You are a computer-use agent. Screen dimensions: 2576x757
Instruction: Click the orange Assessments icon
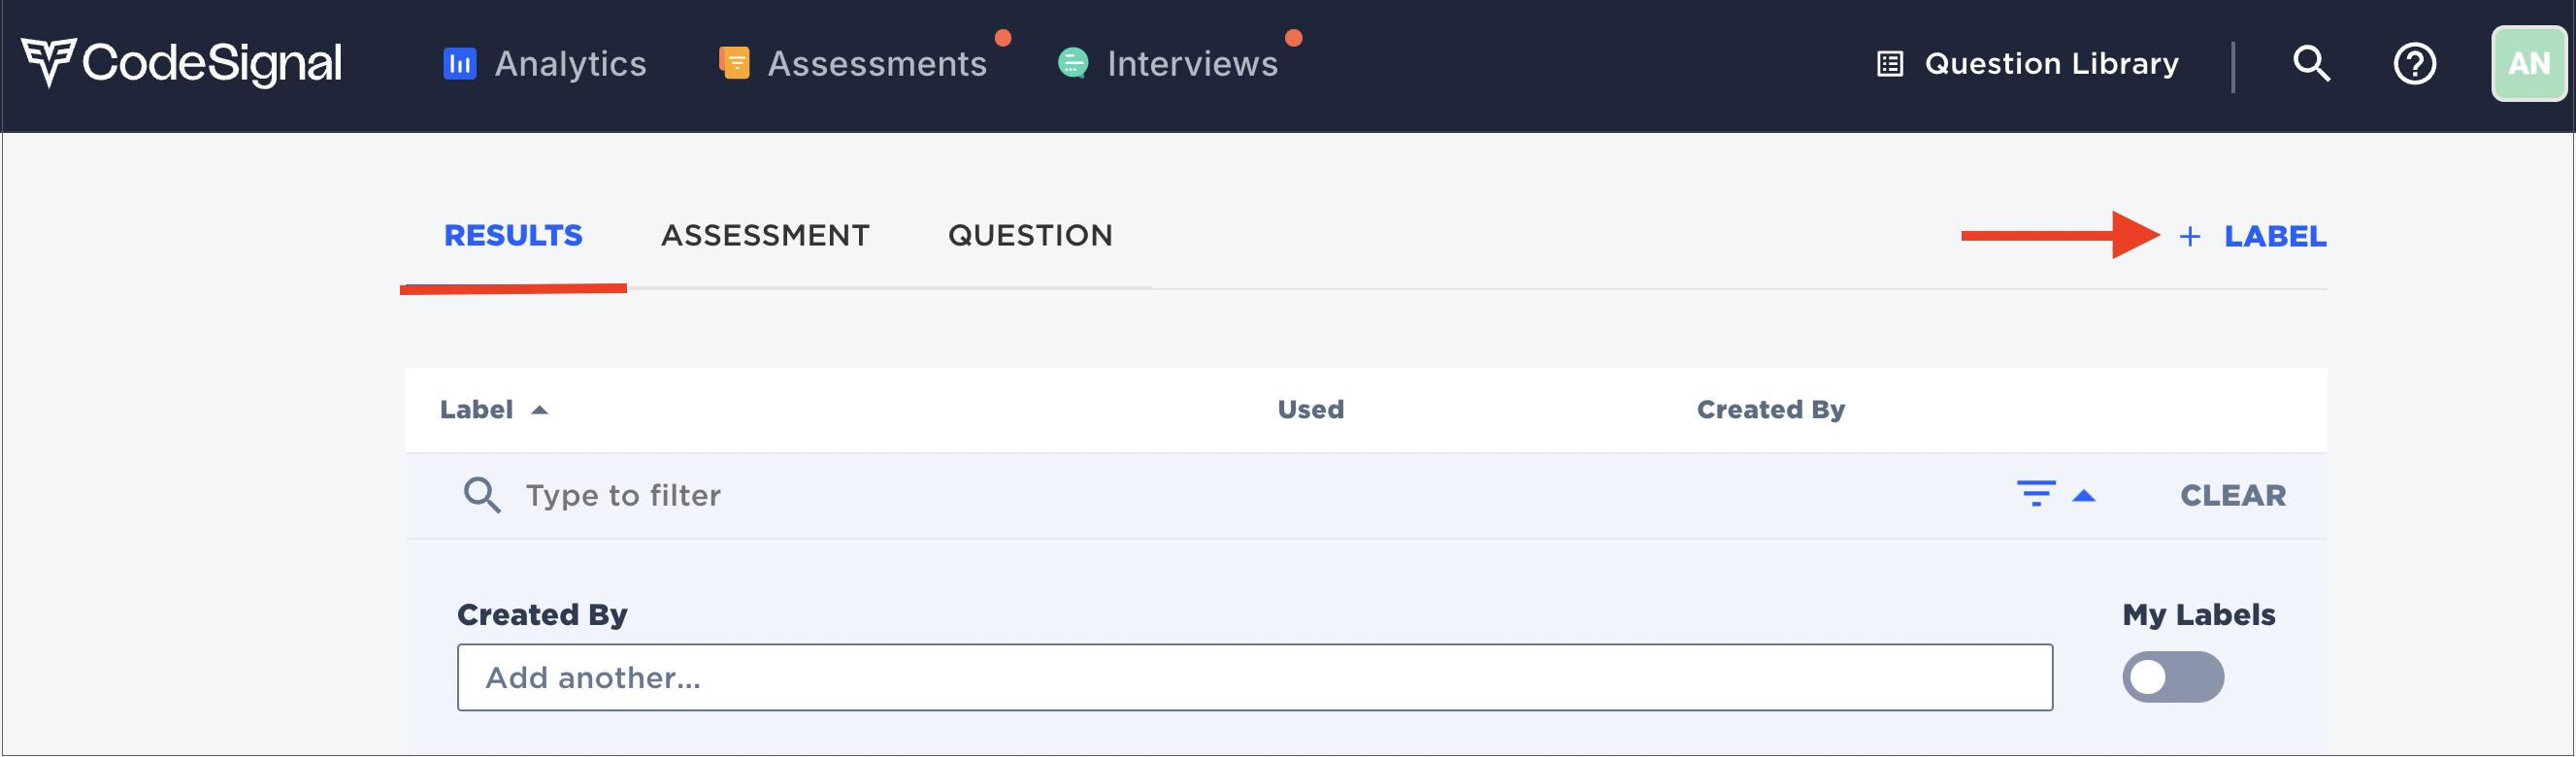[734, 63]
